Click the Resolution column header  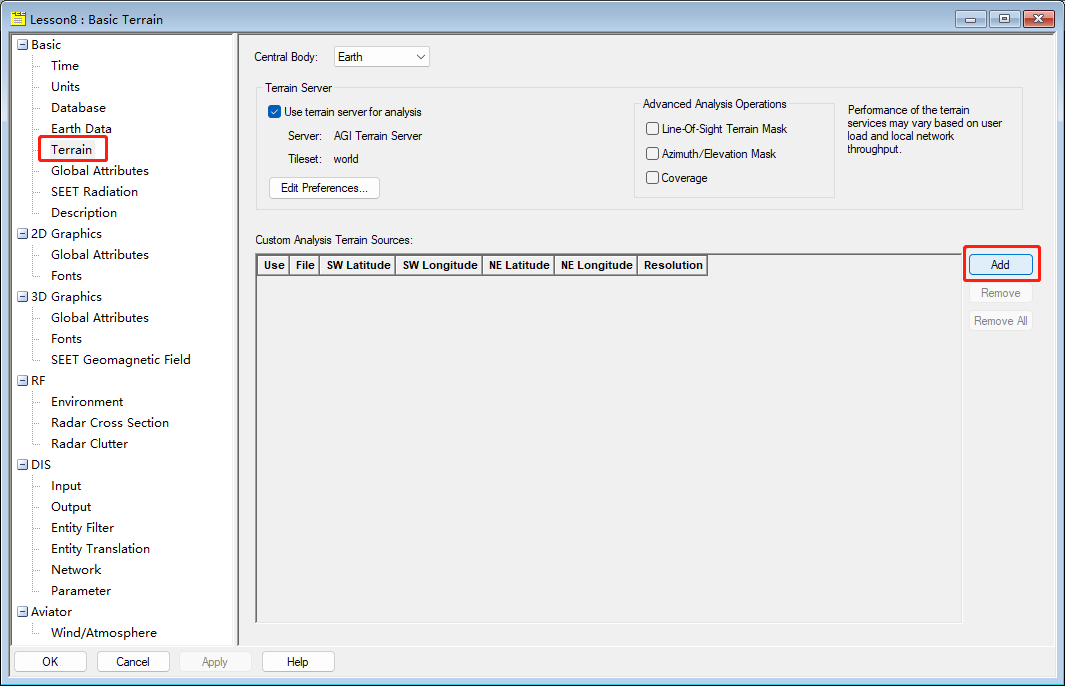tap(672, 265)
